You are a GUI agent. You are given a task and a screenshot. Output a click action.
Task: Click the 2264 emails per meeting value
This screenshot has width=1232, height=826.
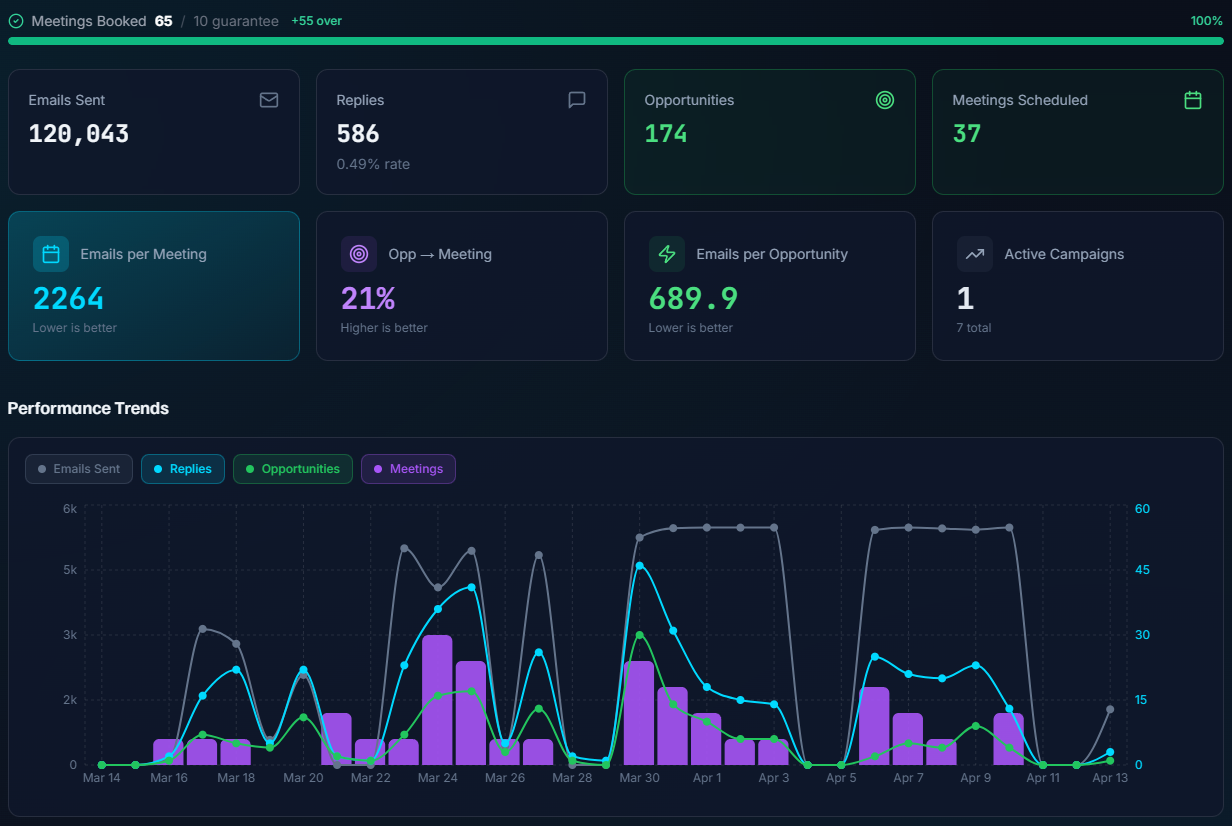point(69,298)
